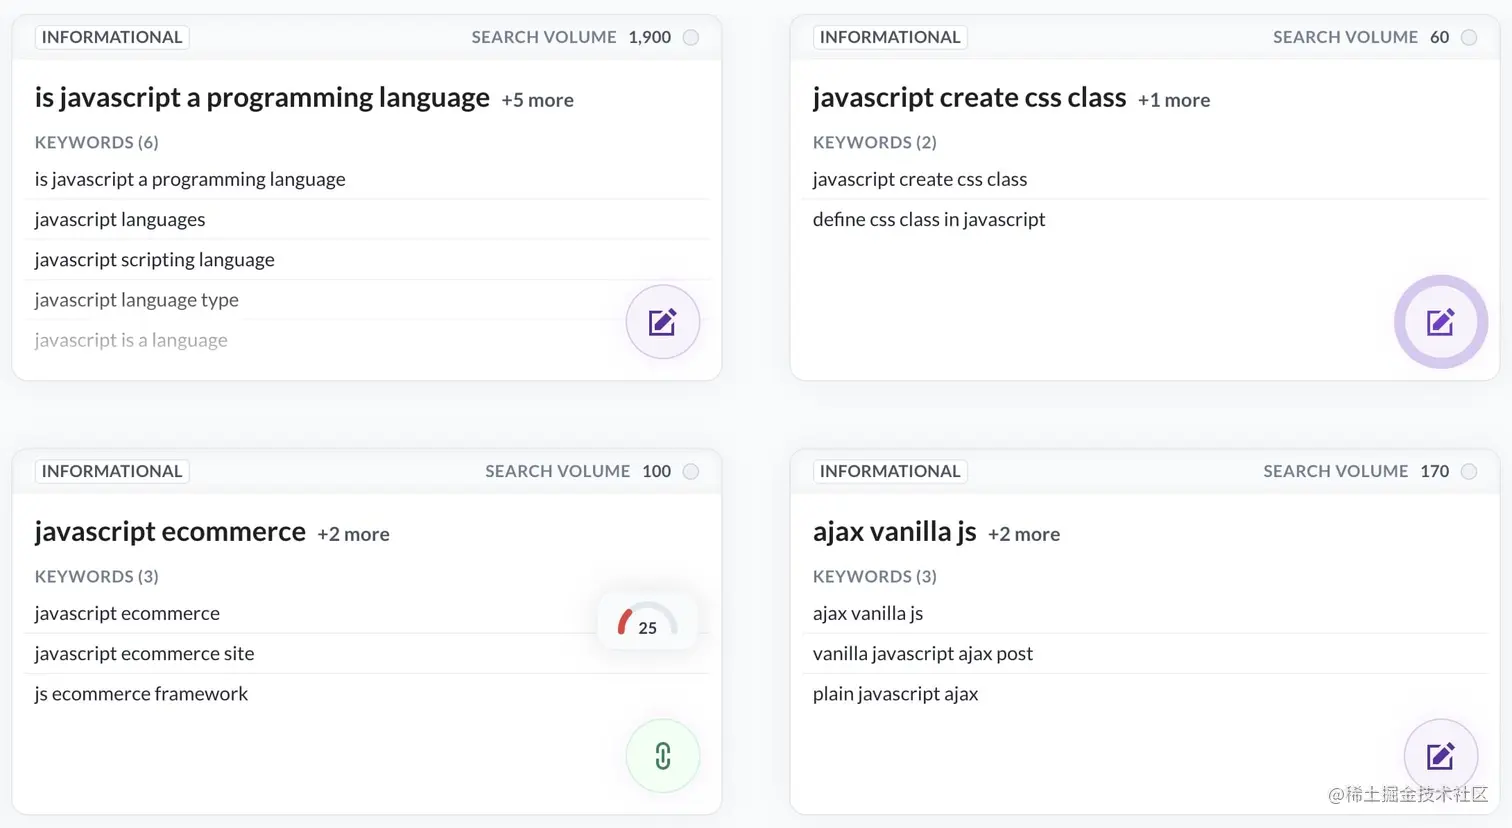Open the keyword "javascript languages"

pyautogui.click(x=120, y=219)
